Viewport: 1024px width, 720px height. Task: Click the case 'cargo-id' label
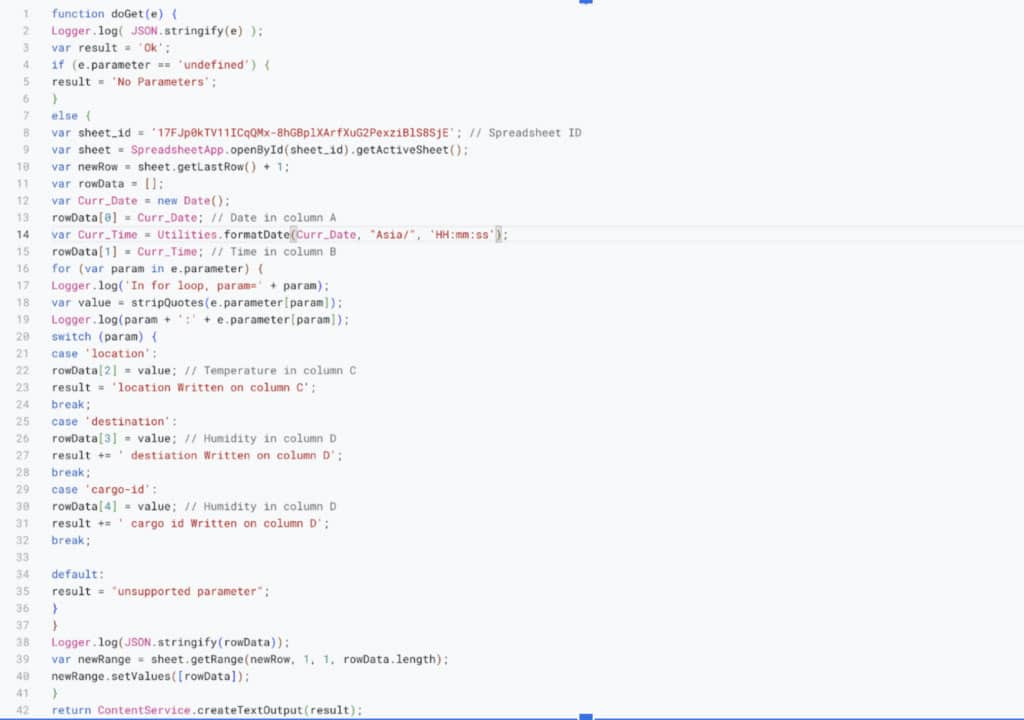pos(104,490)
